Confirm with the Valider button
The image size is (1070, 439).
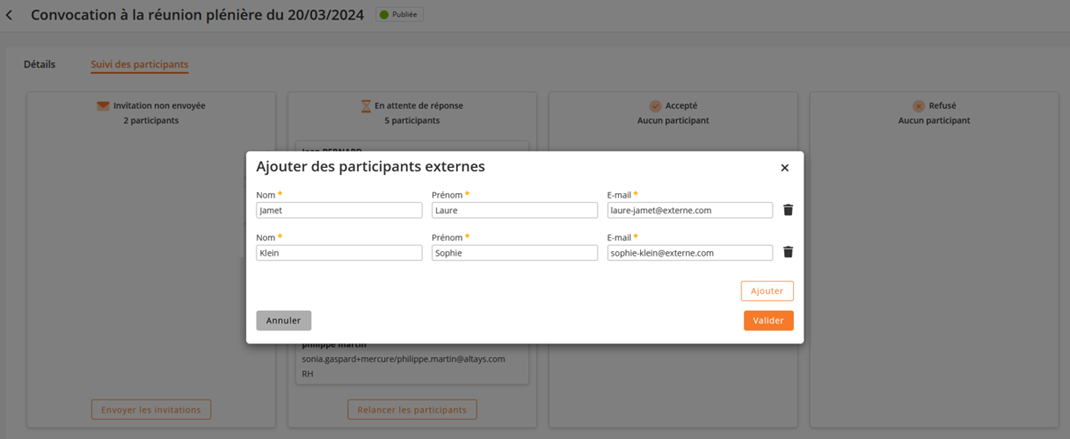(768, 320)
